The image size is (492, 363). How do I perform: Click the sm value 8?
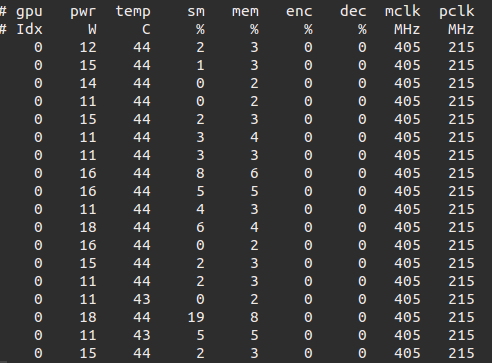tap(200, 173)
